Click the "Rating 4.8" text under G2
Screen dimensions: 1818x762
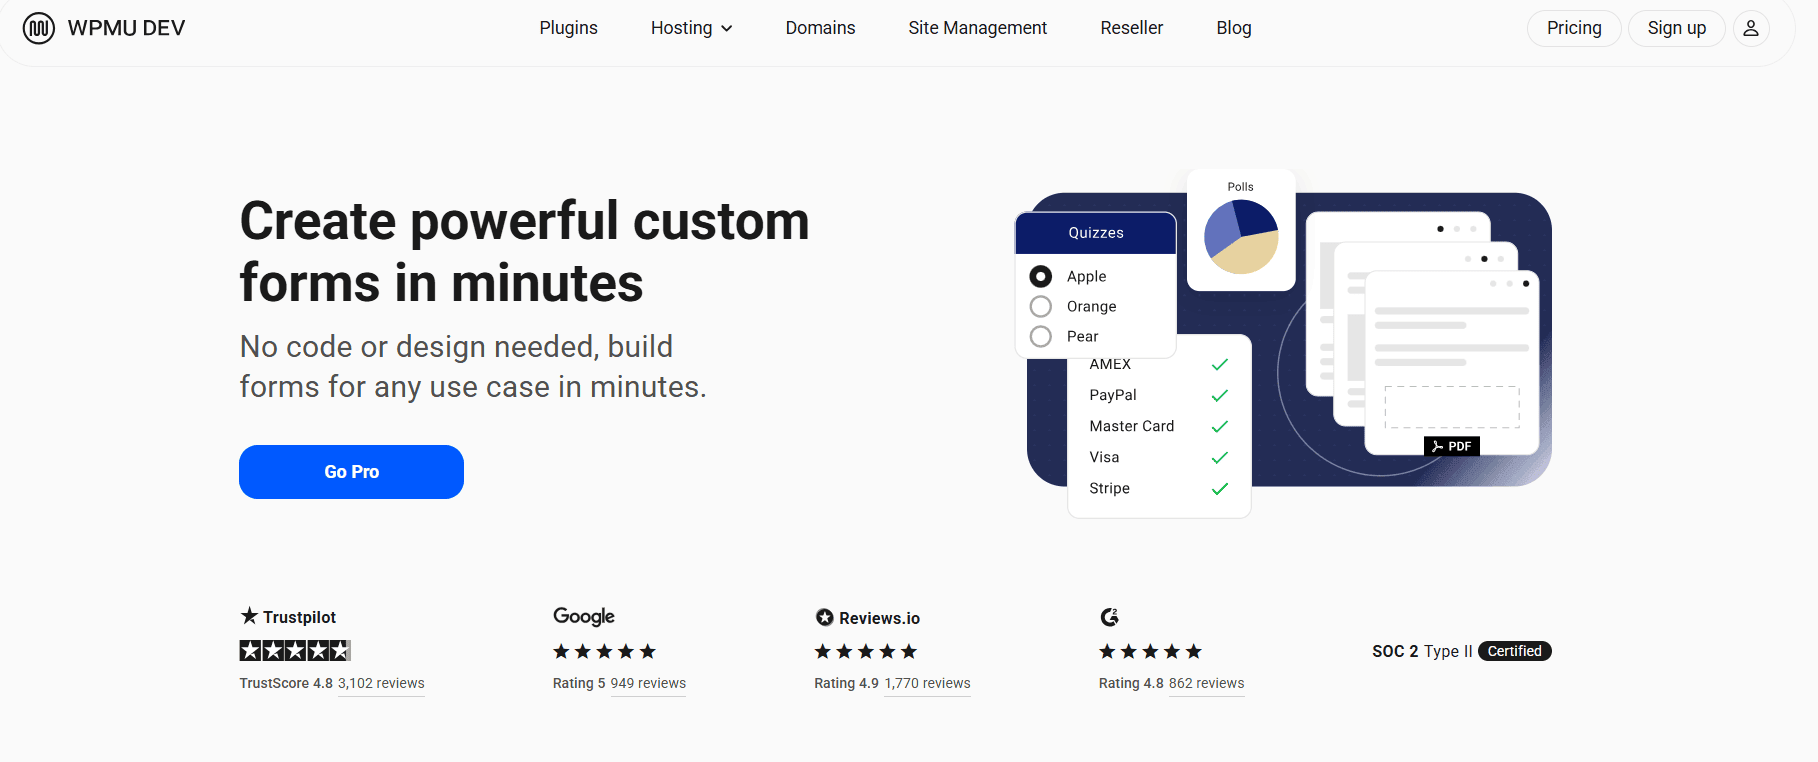coord(1131,684)
